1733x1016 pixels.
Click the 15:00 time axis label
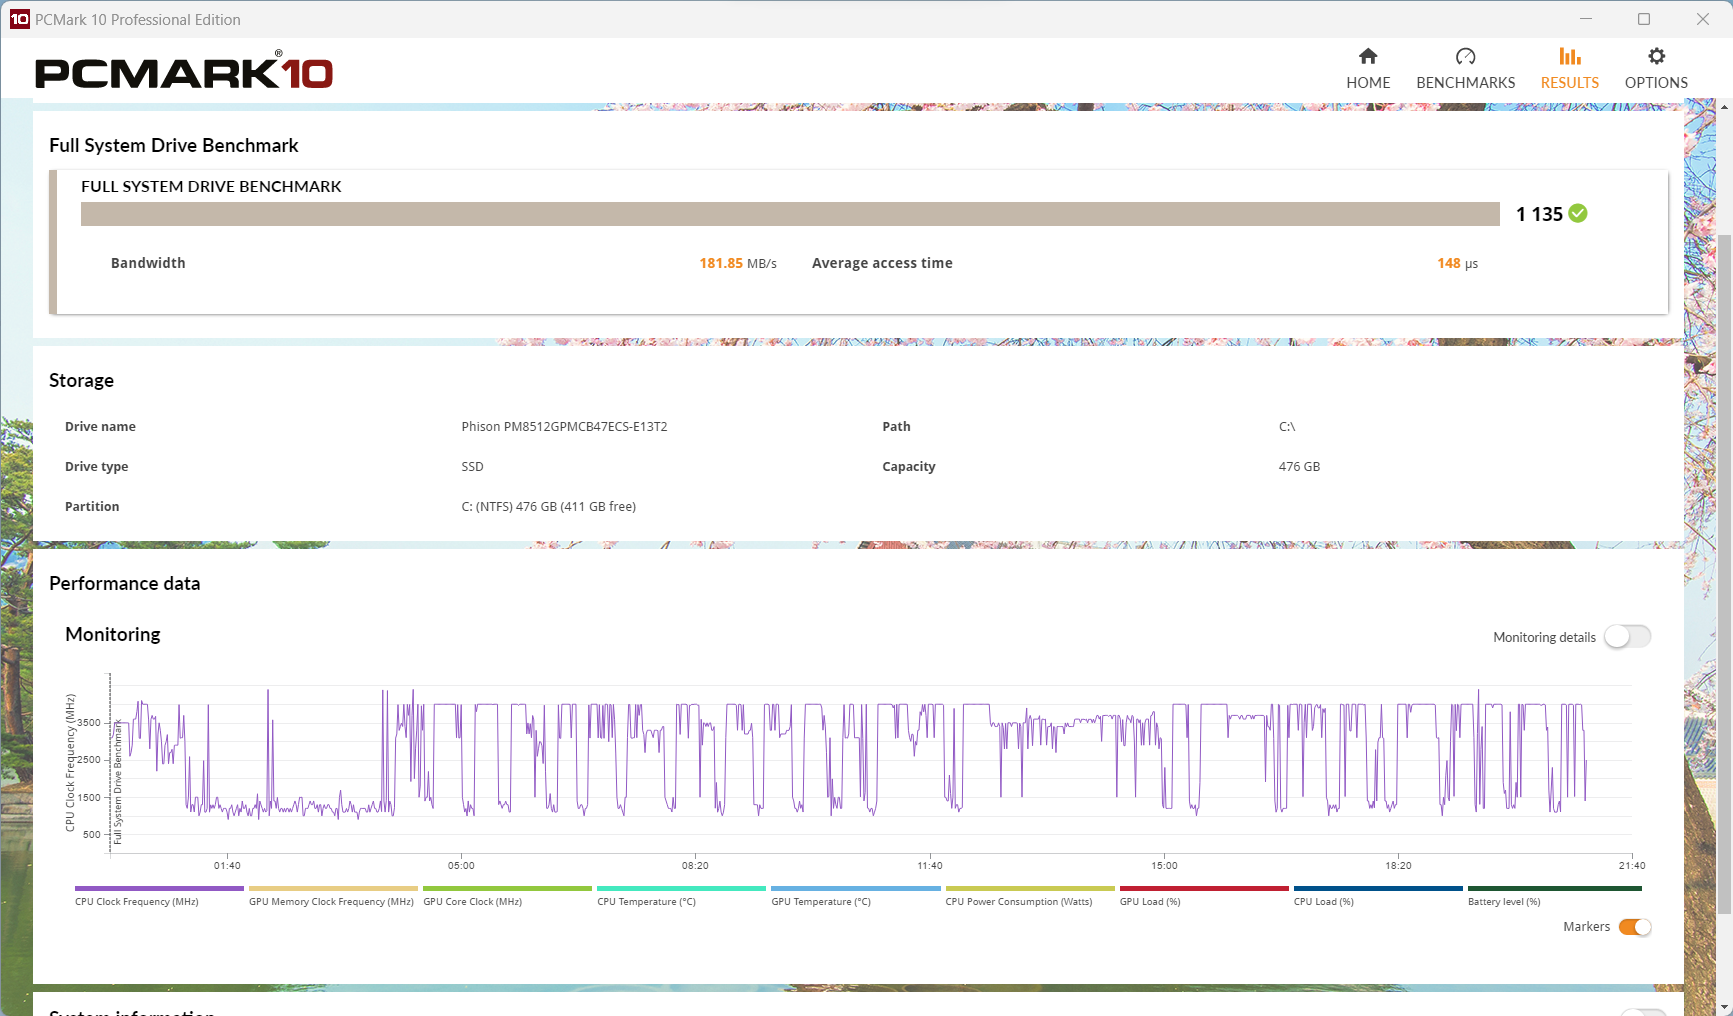pyautogui.click(x=1164, y=866)
